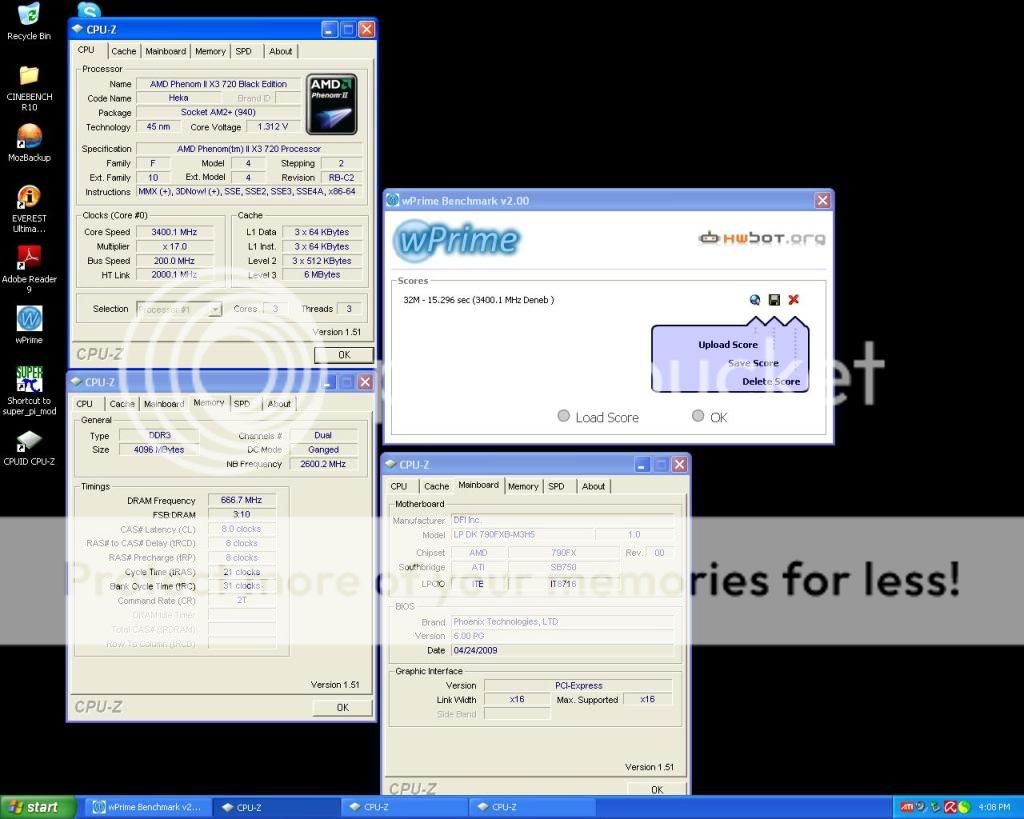Visit the hwbot.org link in wPrime
This screenshot has height=819, width=1024.
point(761,238)
